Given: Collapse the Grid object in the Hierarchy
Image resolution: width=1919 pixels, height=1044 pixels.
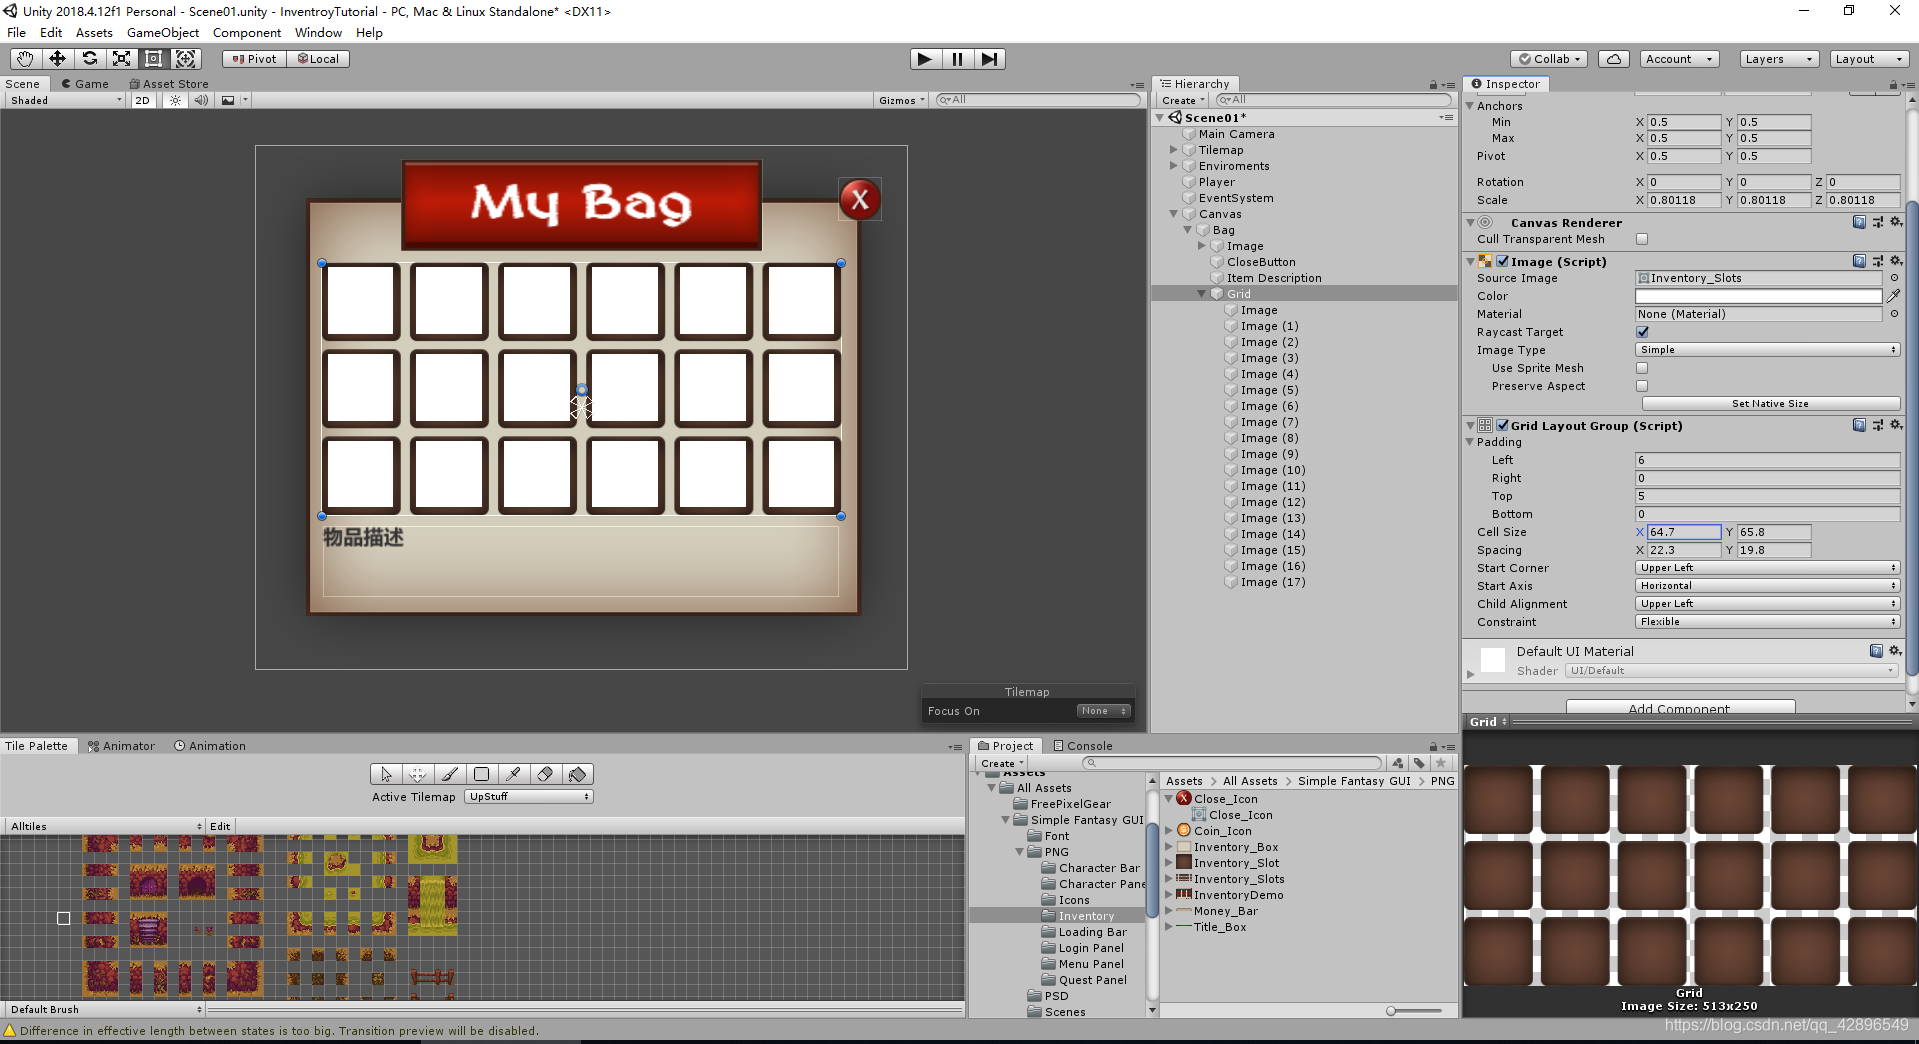Looking at the screenshot, I should pyautogui.click(x=1201, y=293).
